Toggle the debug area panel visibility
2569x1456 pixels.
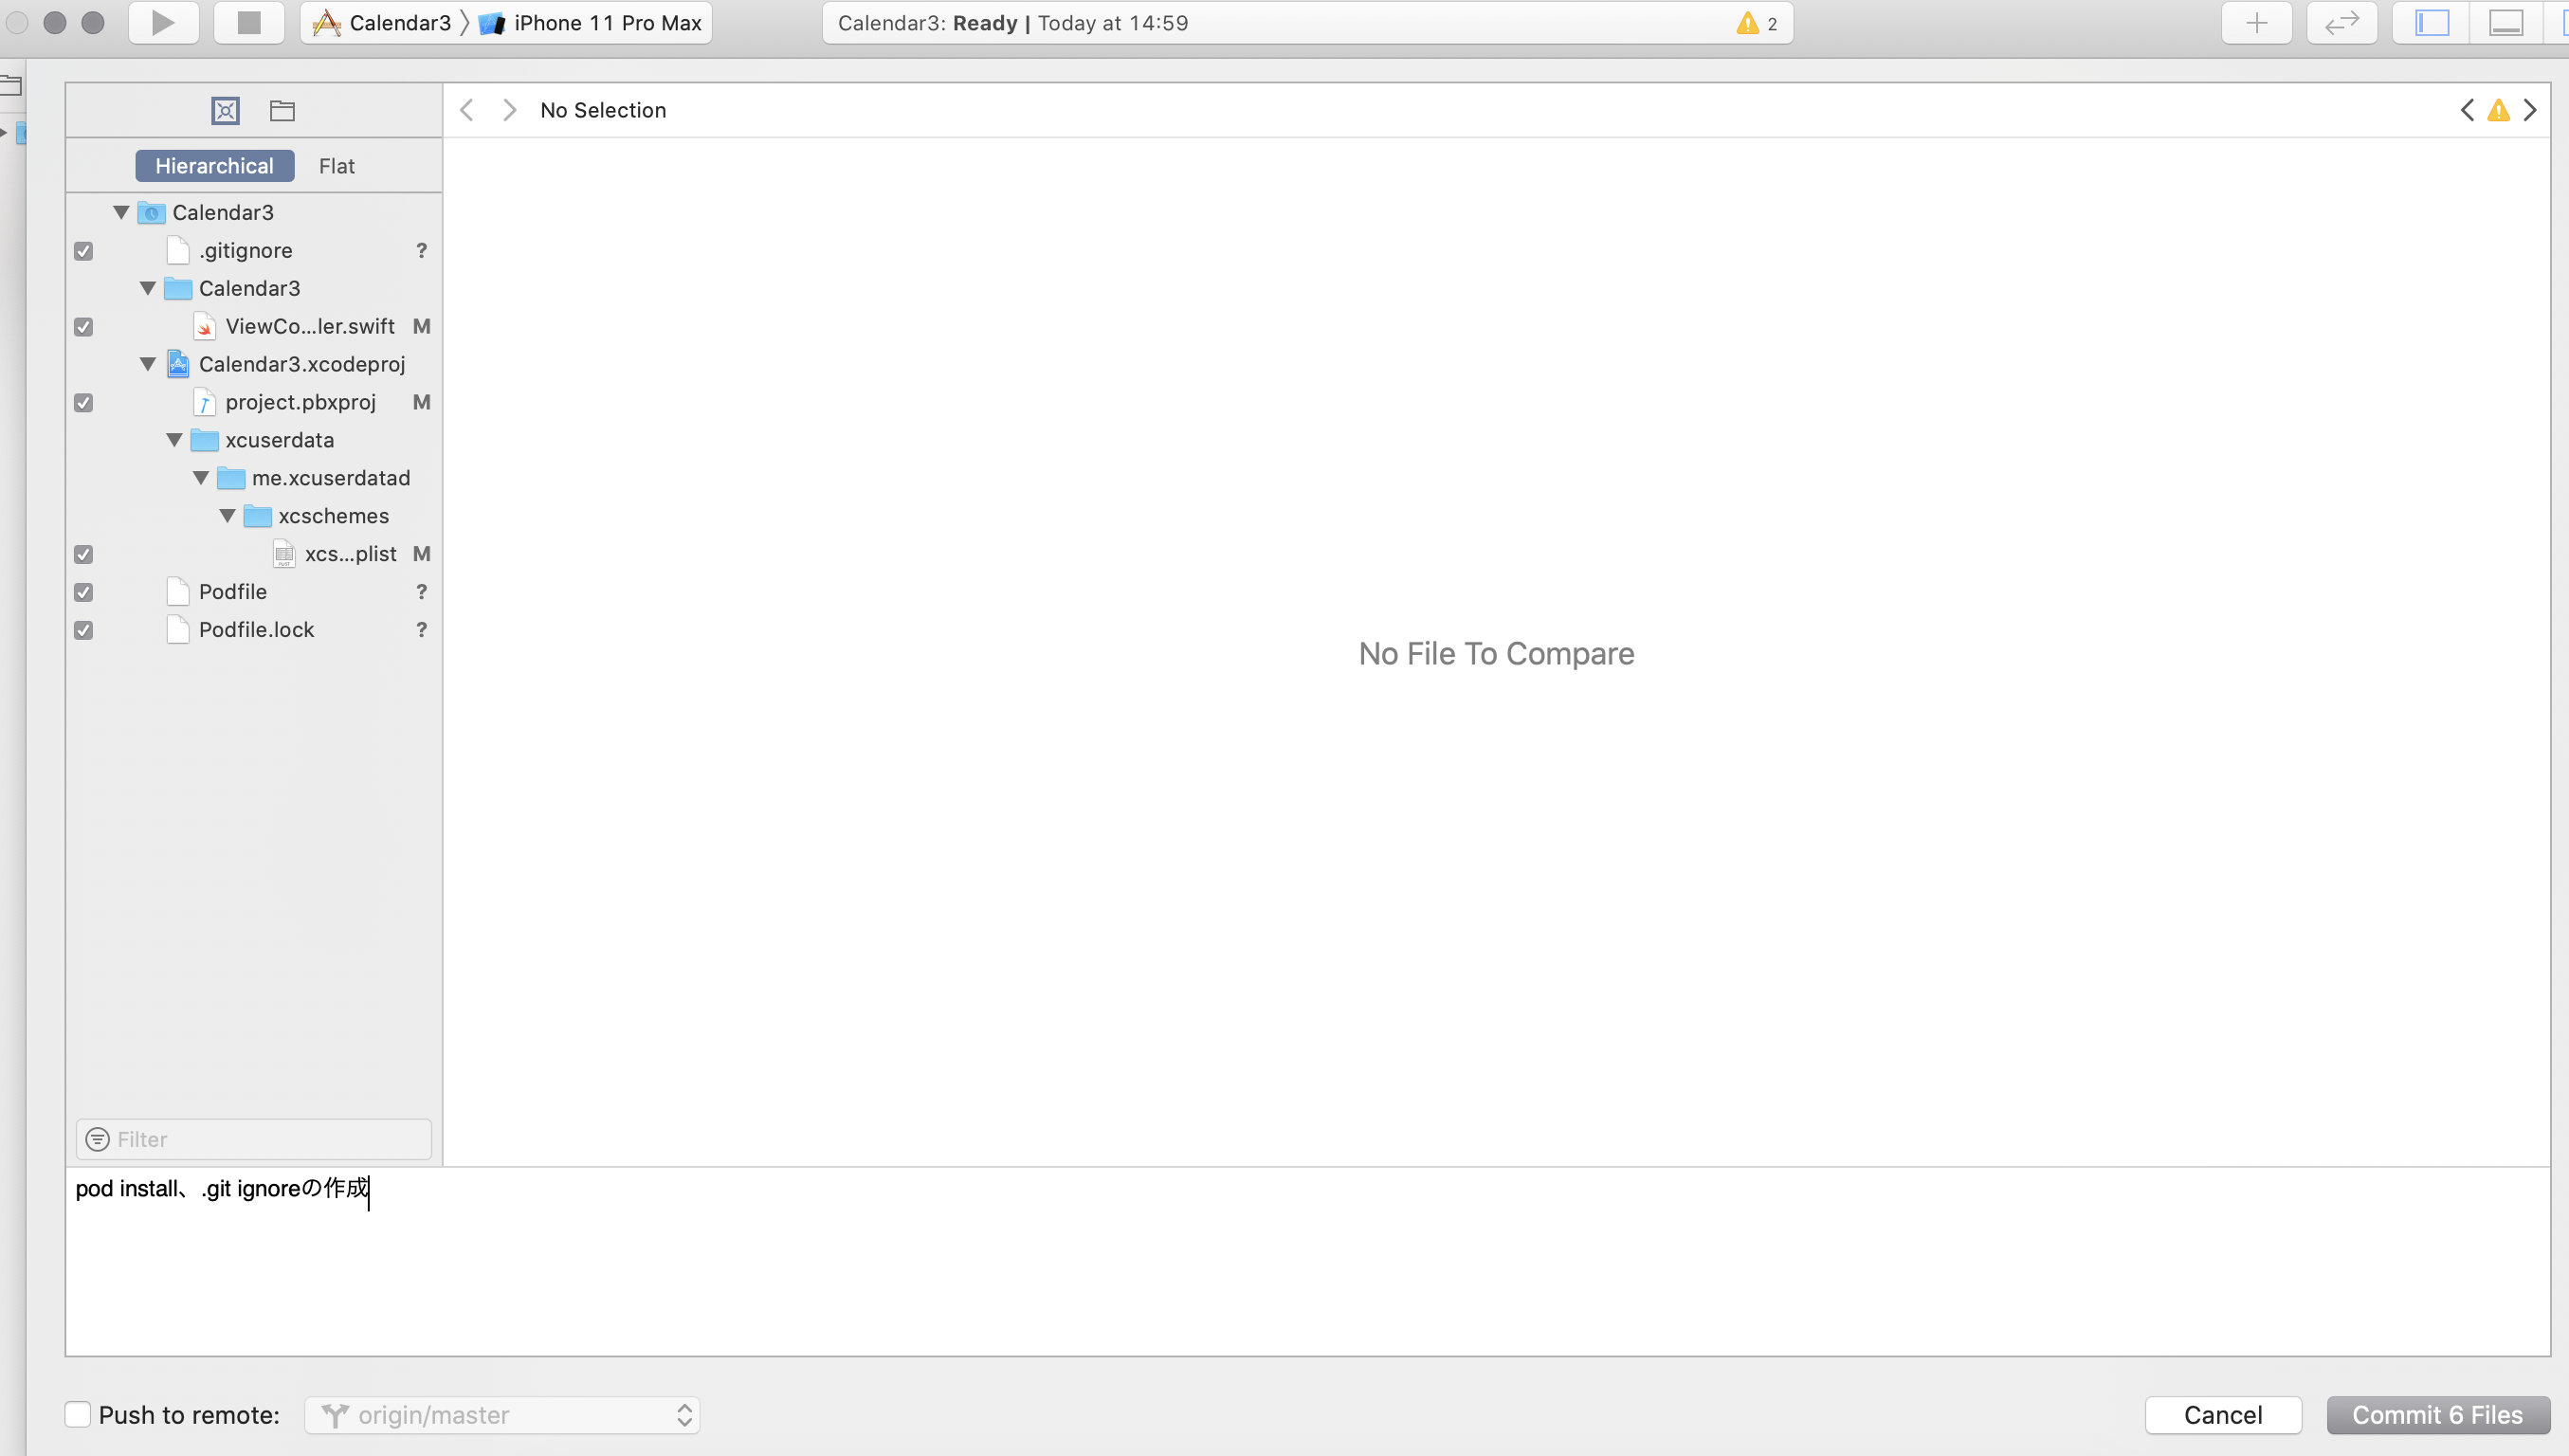(2506, 23)
